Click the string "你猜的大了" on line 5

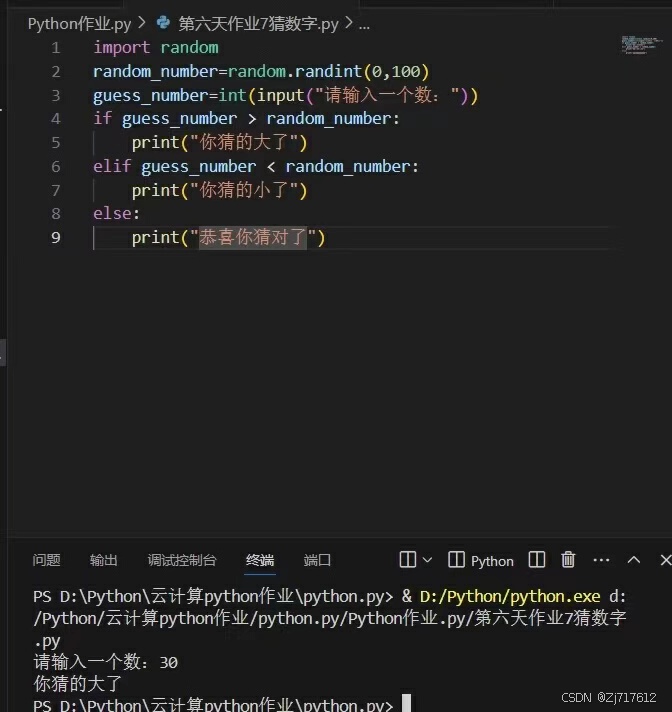point(249,142)
